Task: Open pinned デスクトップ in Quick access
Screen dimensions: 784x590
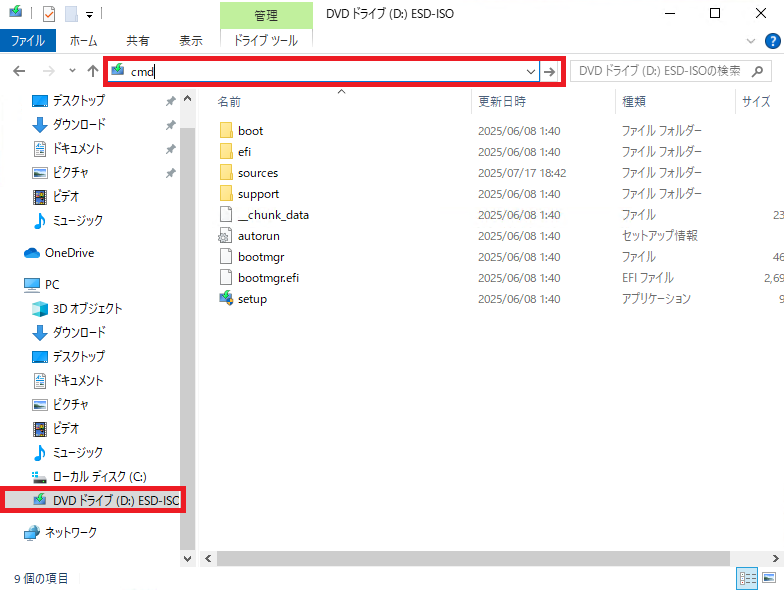Action: point(79,100)
